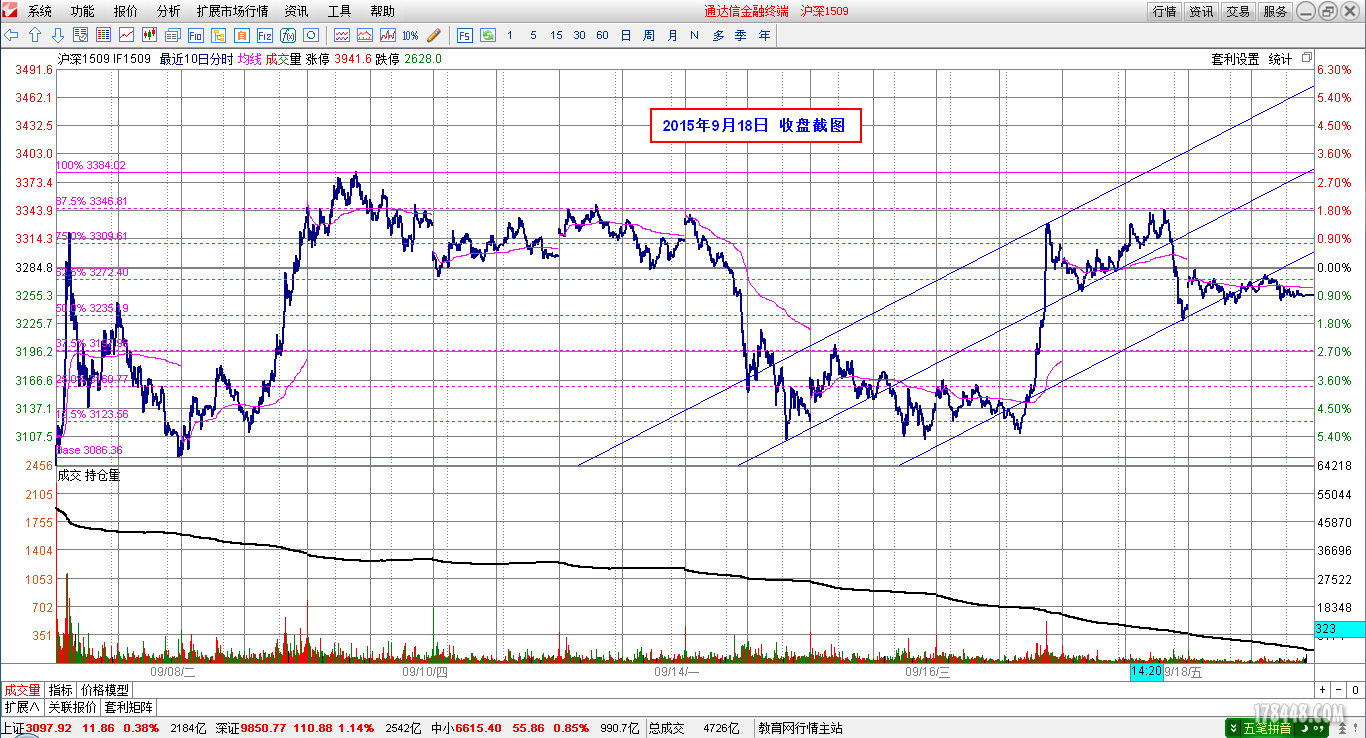Viewport: 1366px width, 738px height.
Task: Open the f(x) formula manager icon
Action: (287, 35)
